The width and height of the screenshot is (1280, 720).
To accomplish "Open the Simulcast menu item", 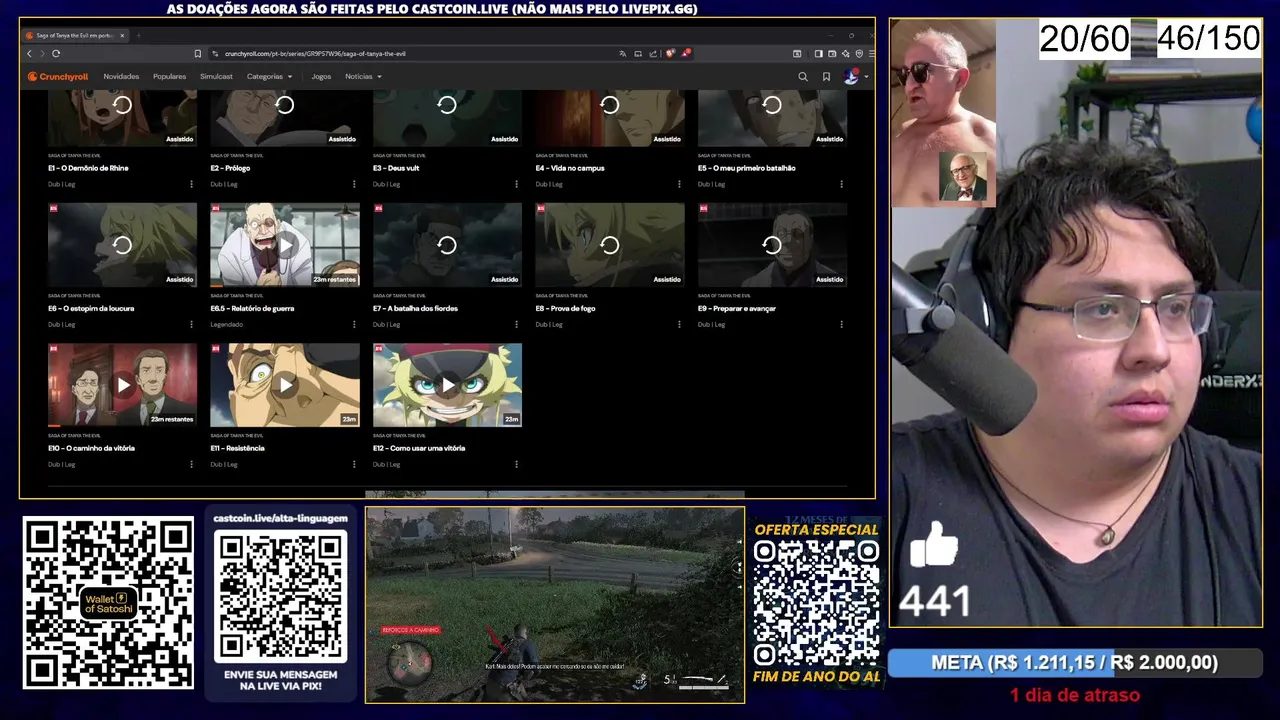I will pos(216,76).
